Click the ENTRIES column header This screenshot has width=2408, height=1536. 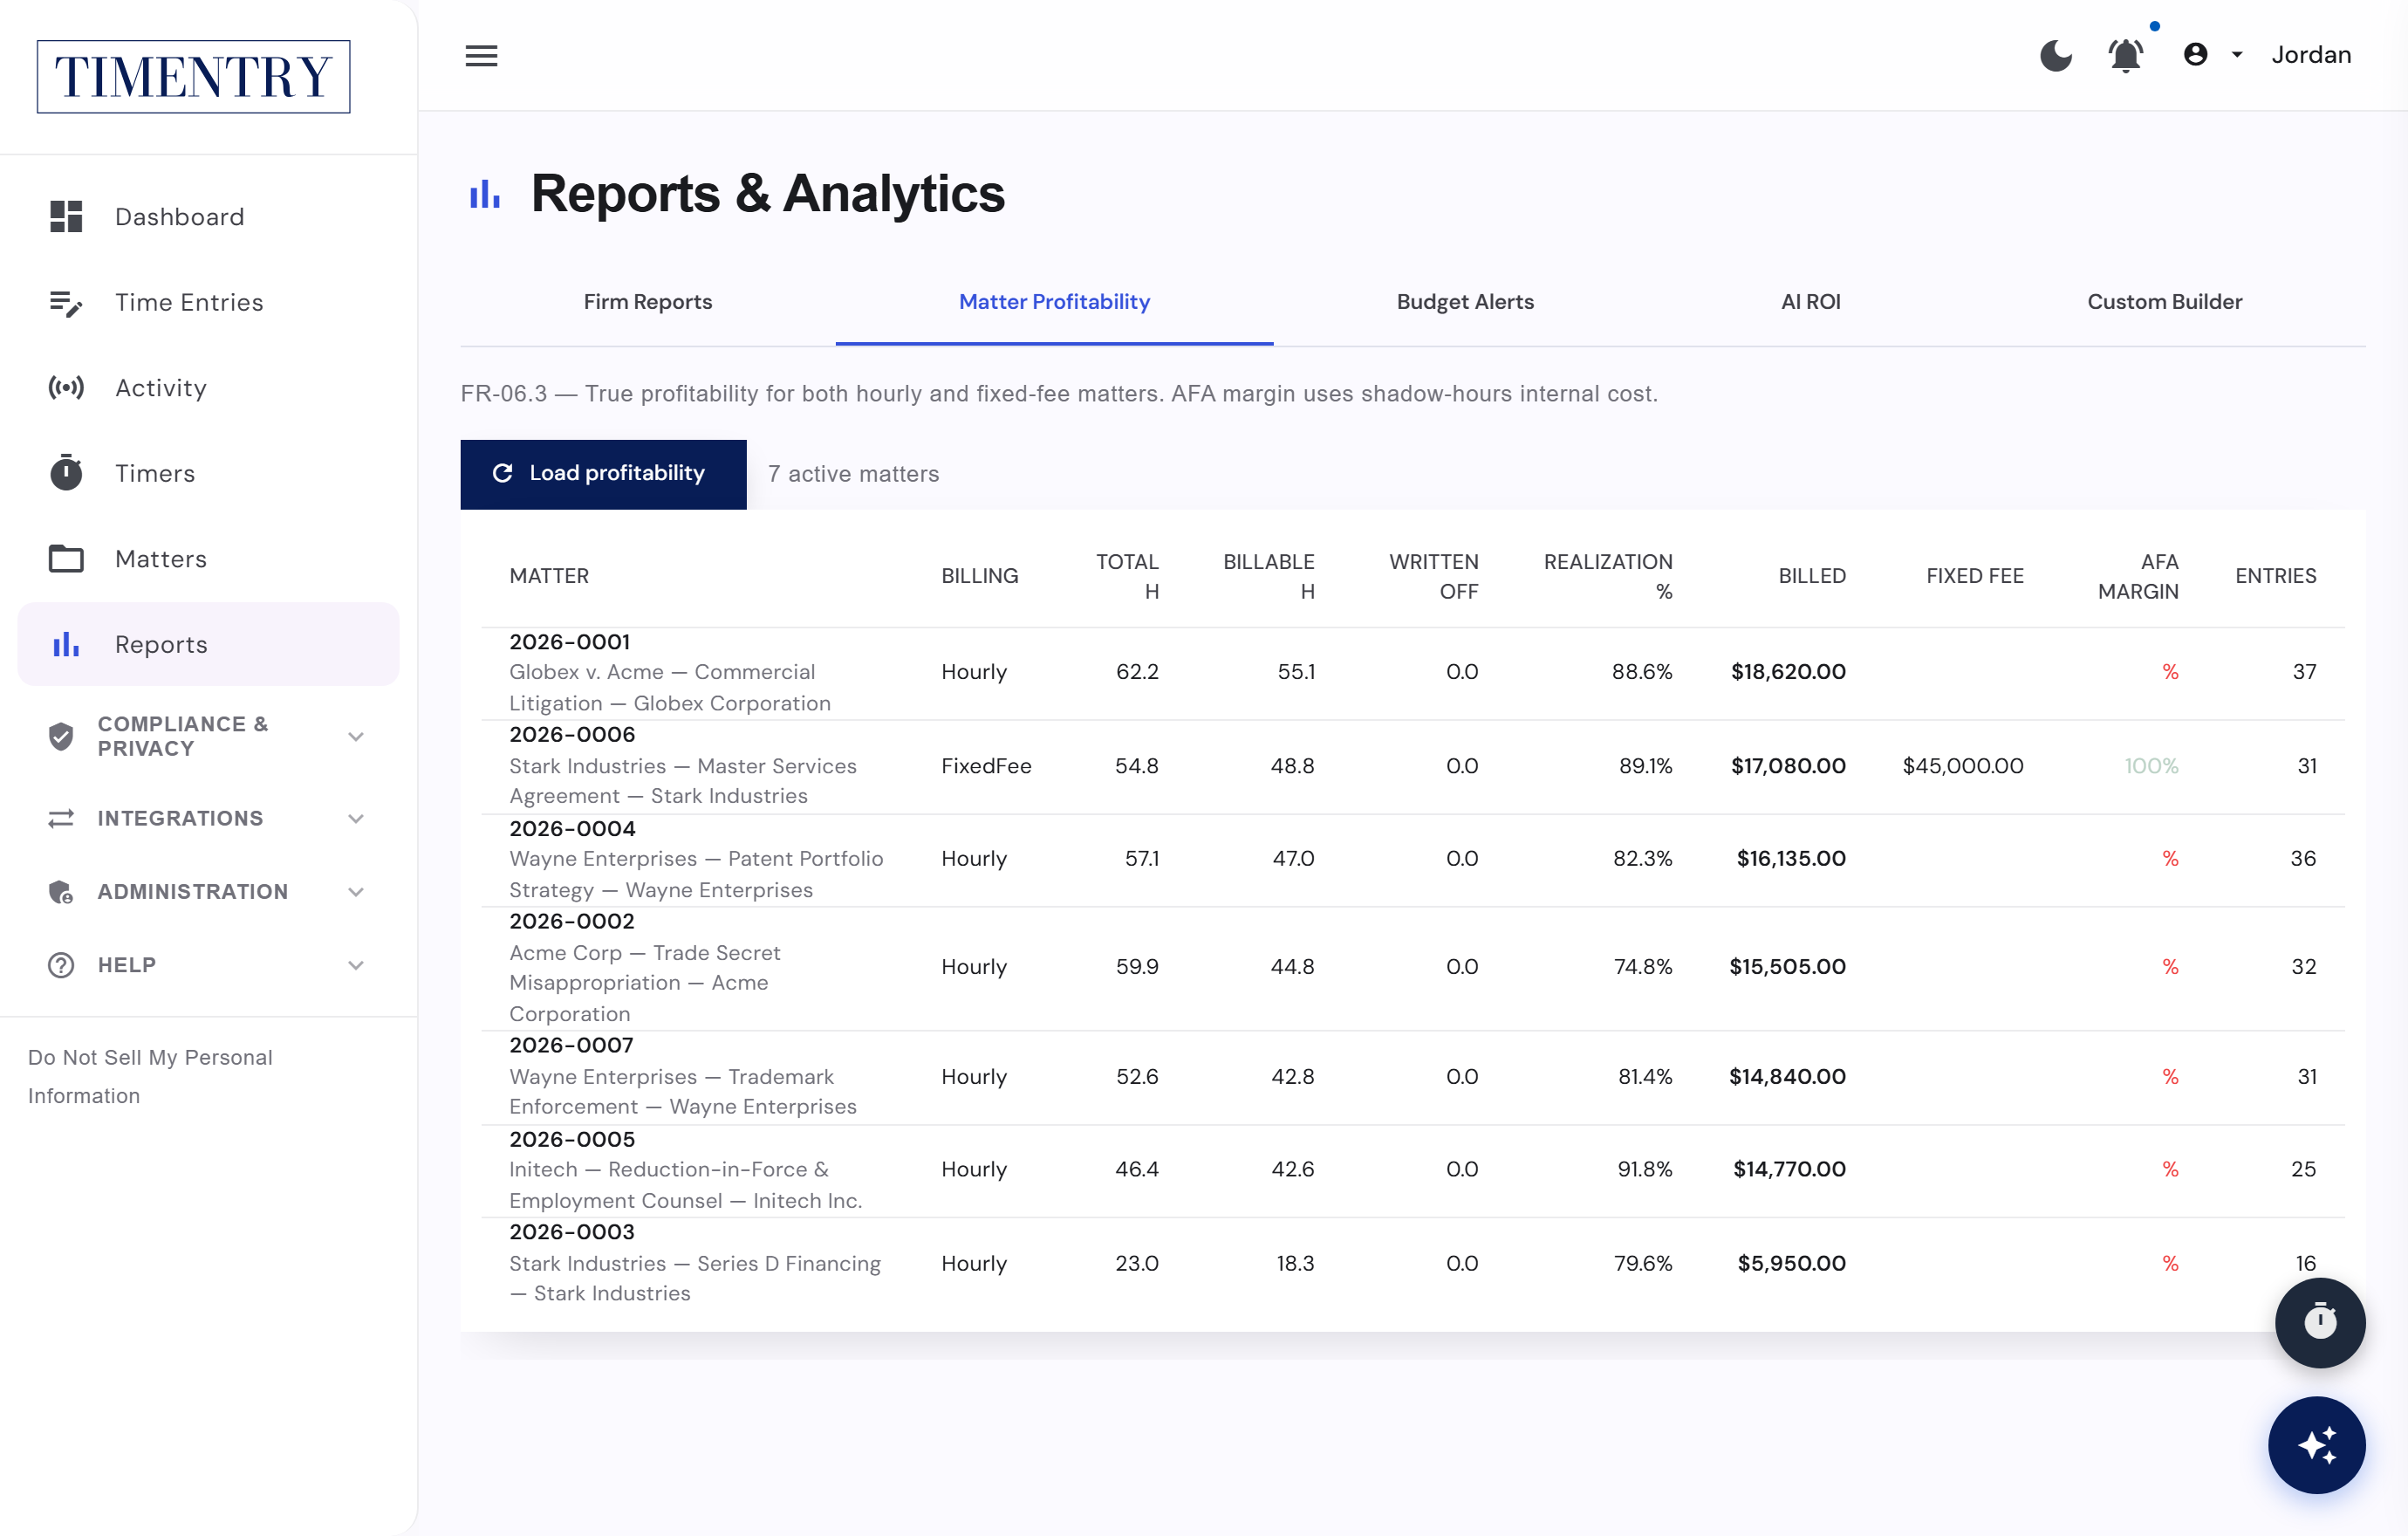pos(2275,576)
